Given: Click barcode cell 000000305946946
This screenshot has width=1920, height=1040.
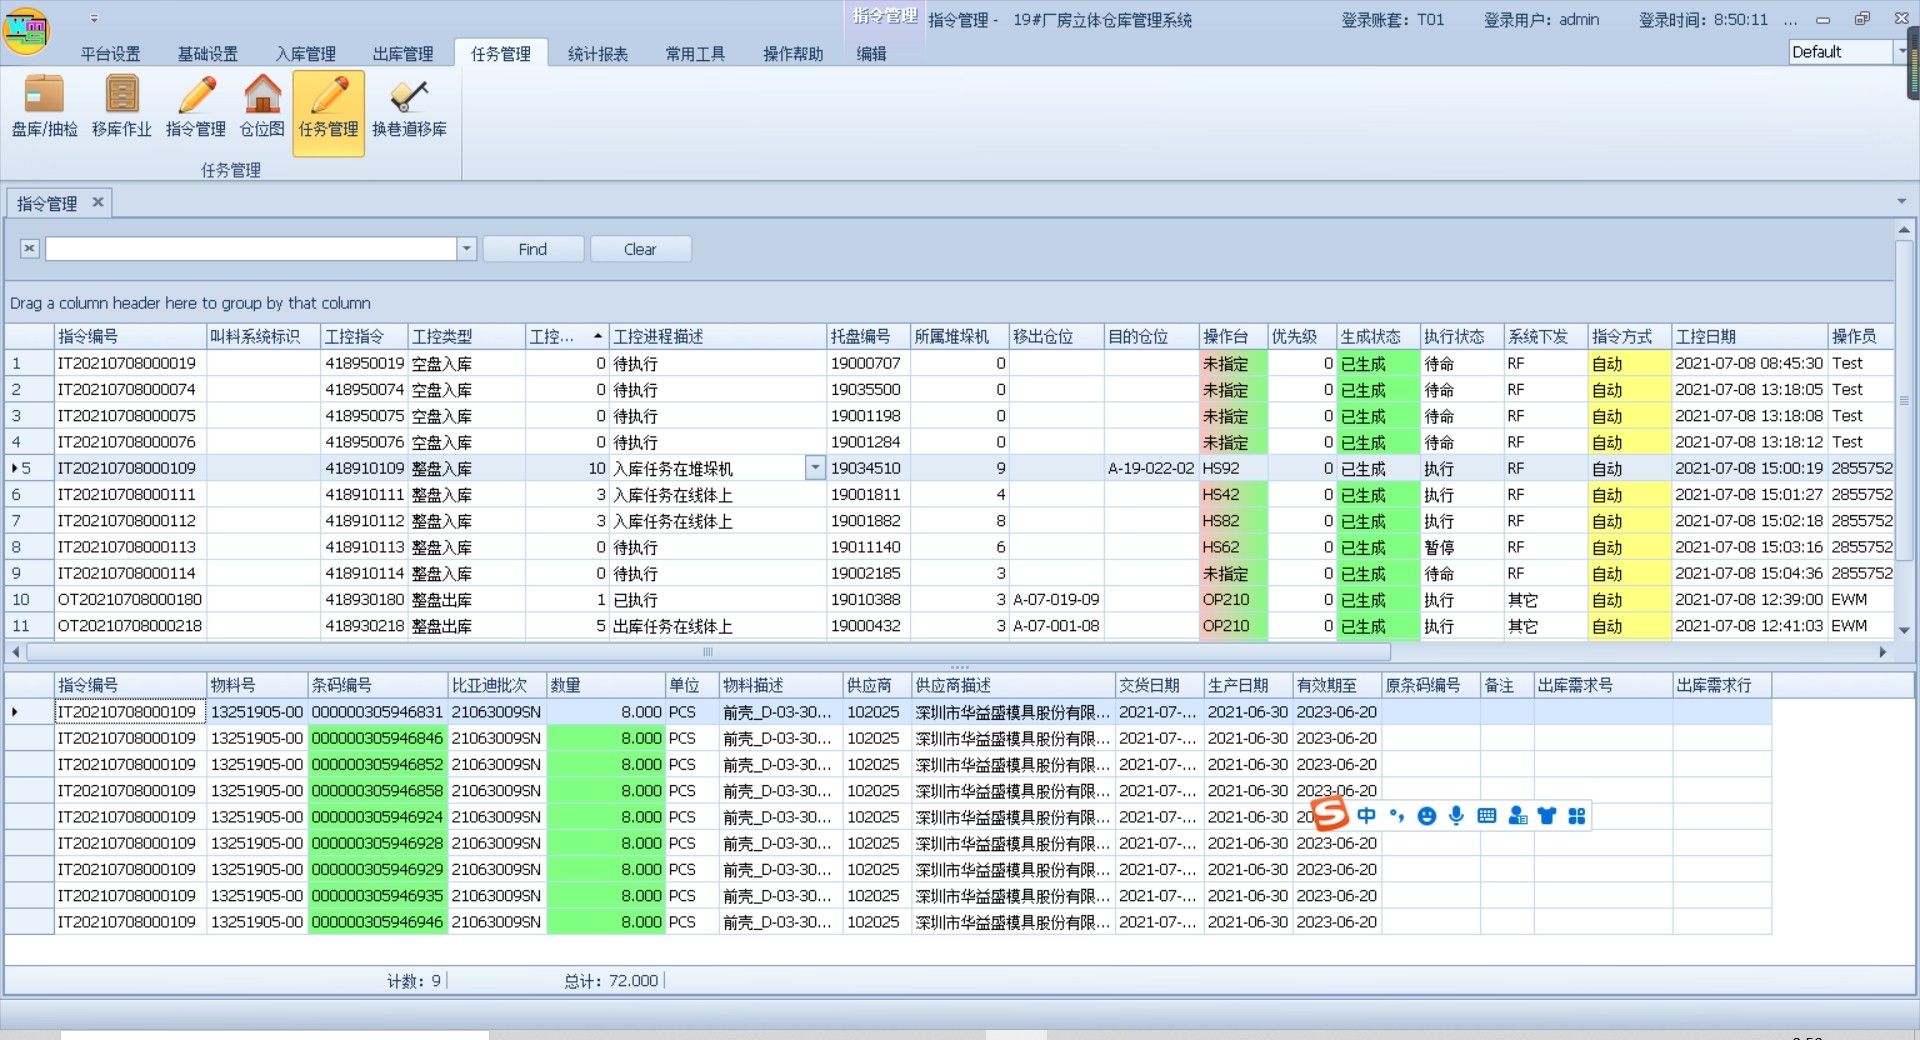Looking at the screenshot, I should coord(377,922).
